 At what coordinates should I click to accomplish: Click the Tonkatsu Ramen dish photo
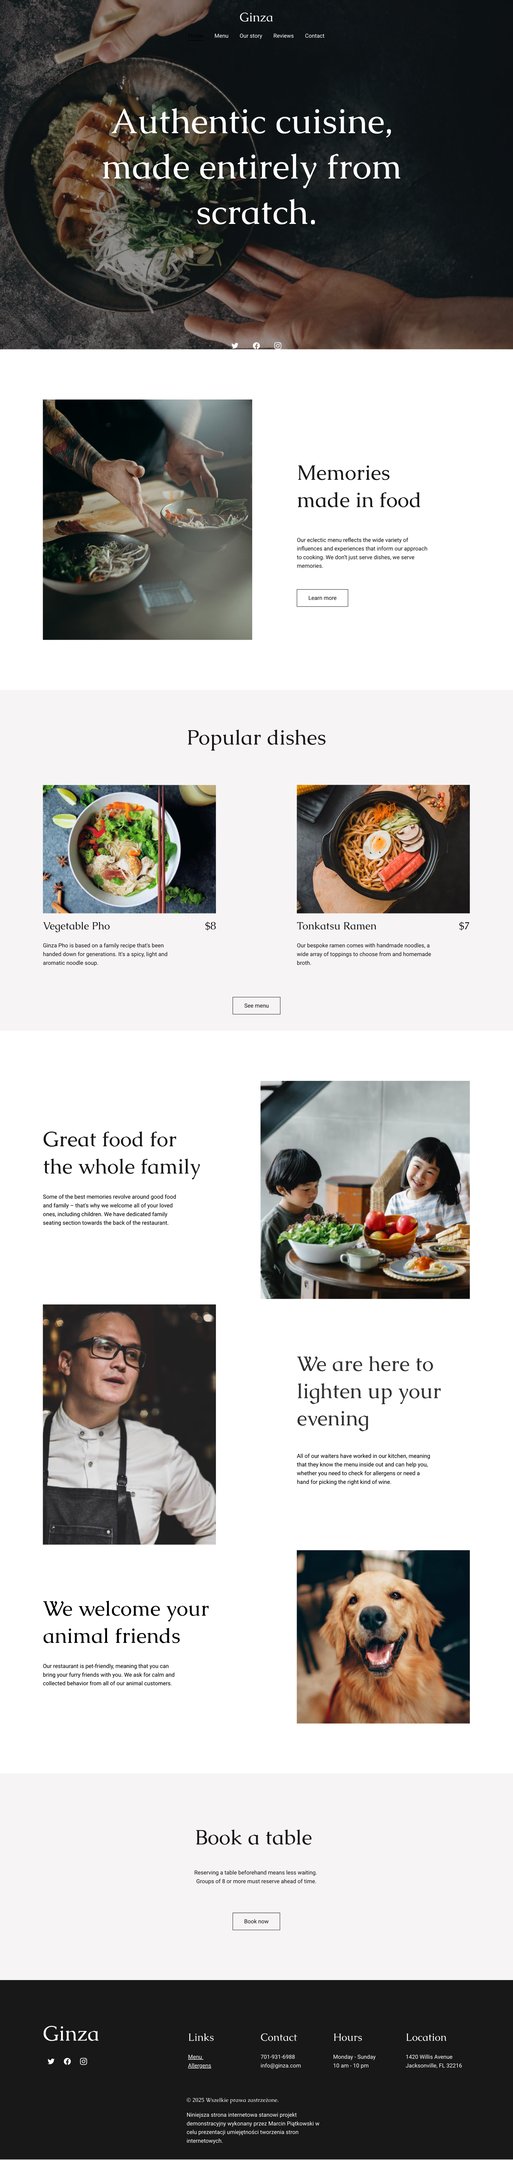pos(383,849)
